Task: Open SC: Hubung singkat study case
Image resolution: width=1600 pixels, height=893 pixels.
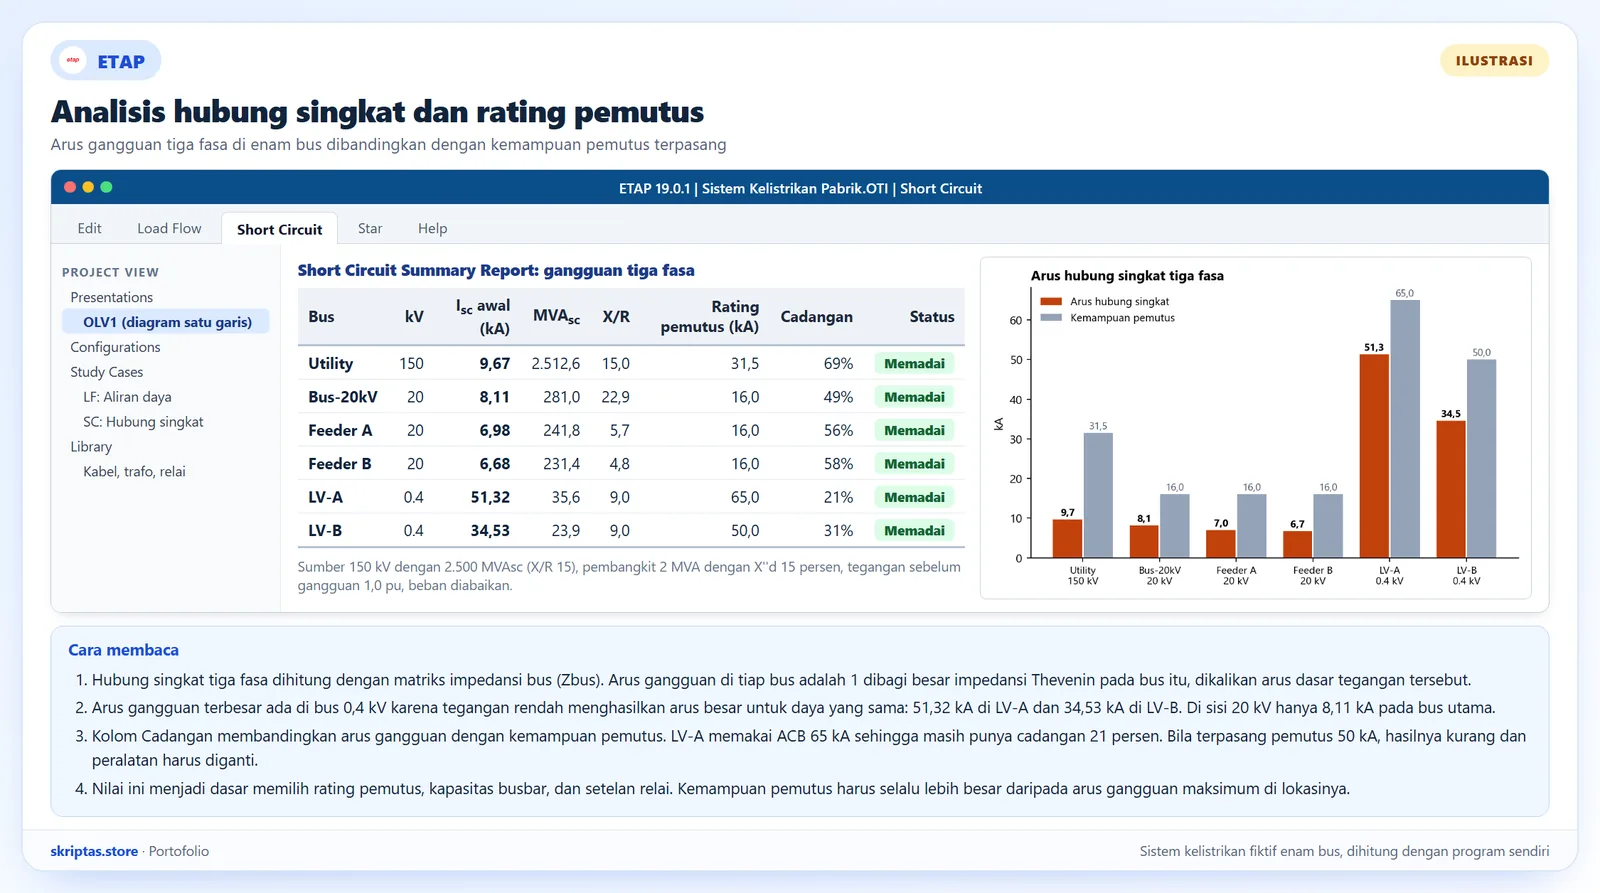Action: click(143, 422)
